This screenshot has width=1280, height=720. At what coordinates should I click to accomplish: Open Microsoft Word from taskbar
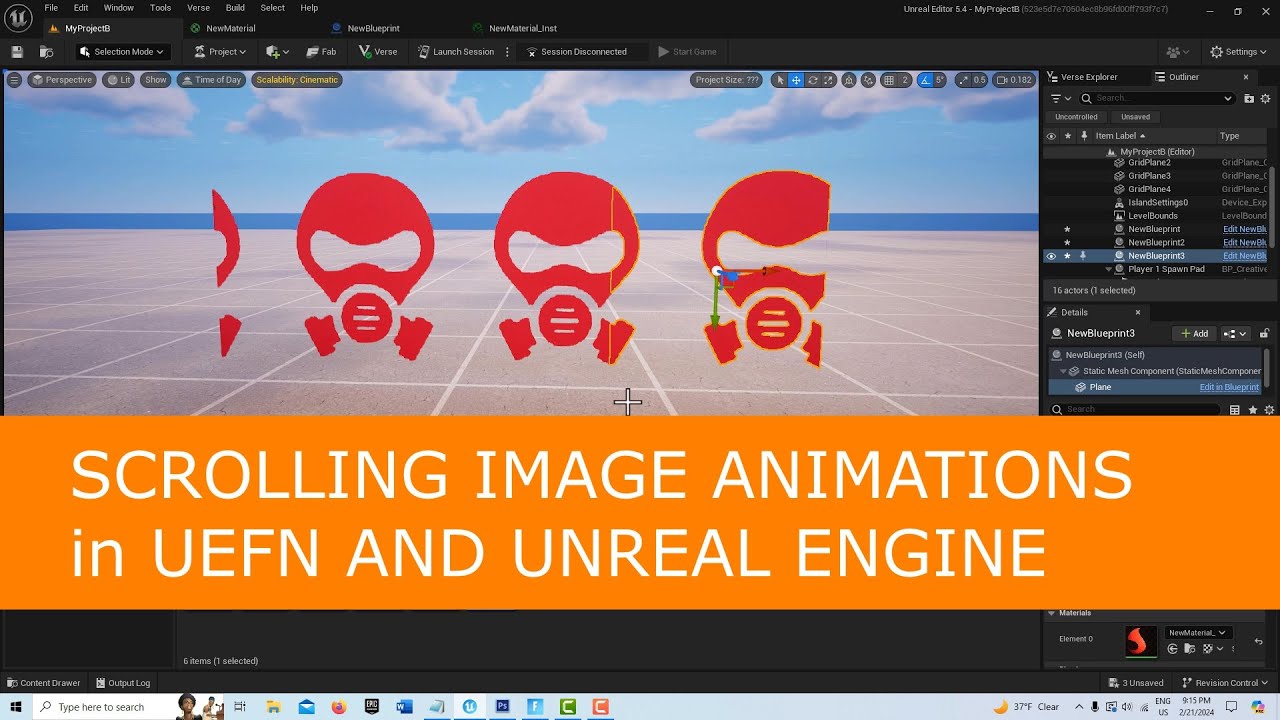tap(404, 707)
